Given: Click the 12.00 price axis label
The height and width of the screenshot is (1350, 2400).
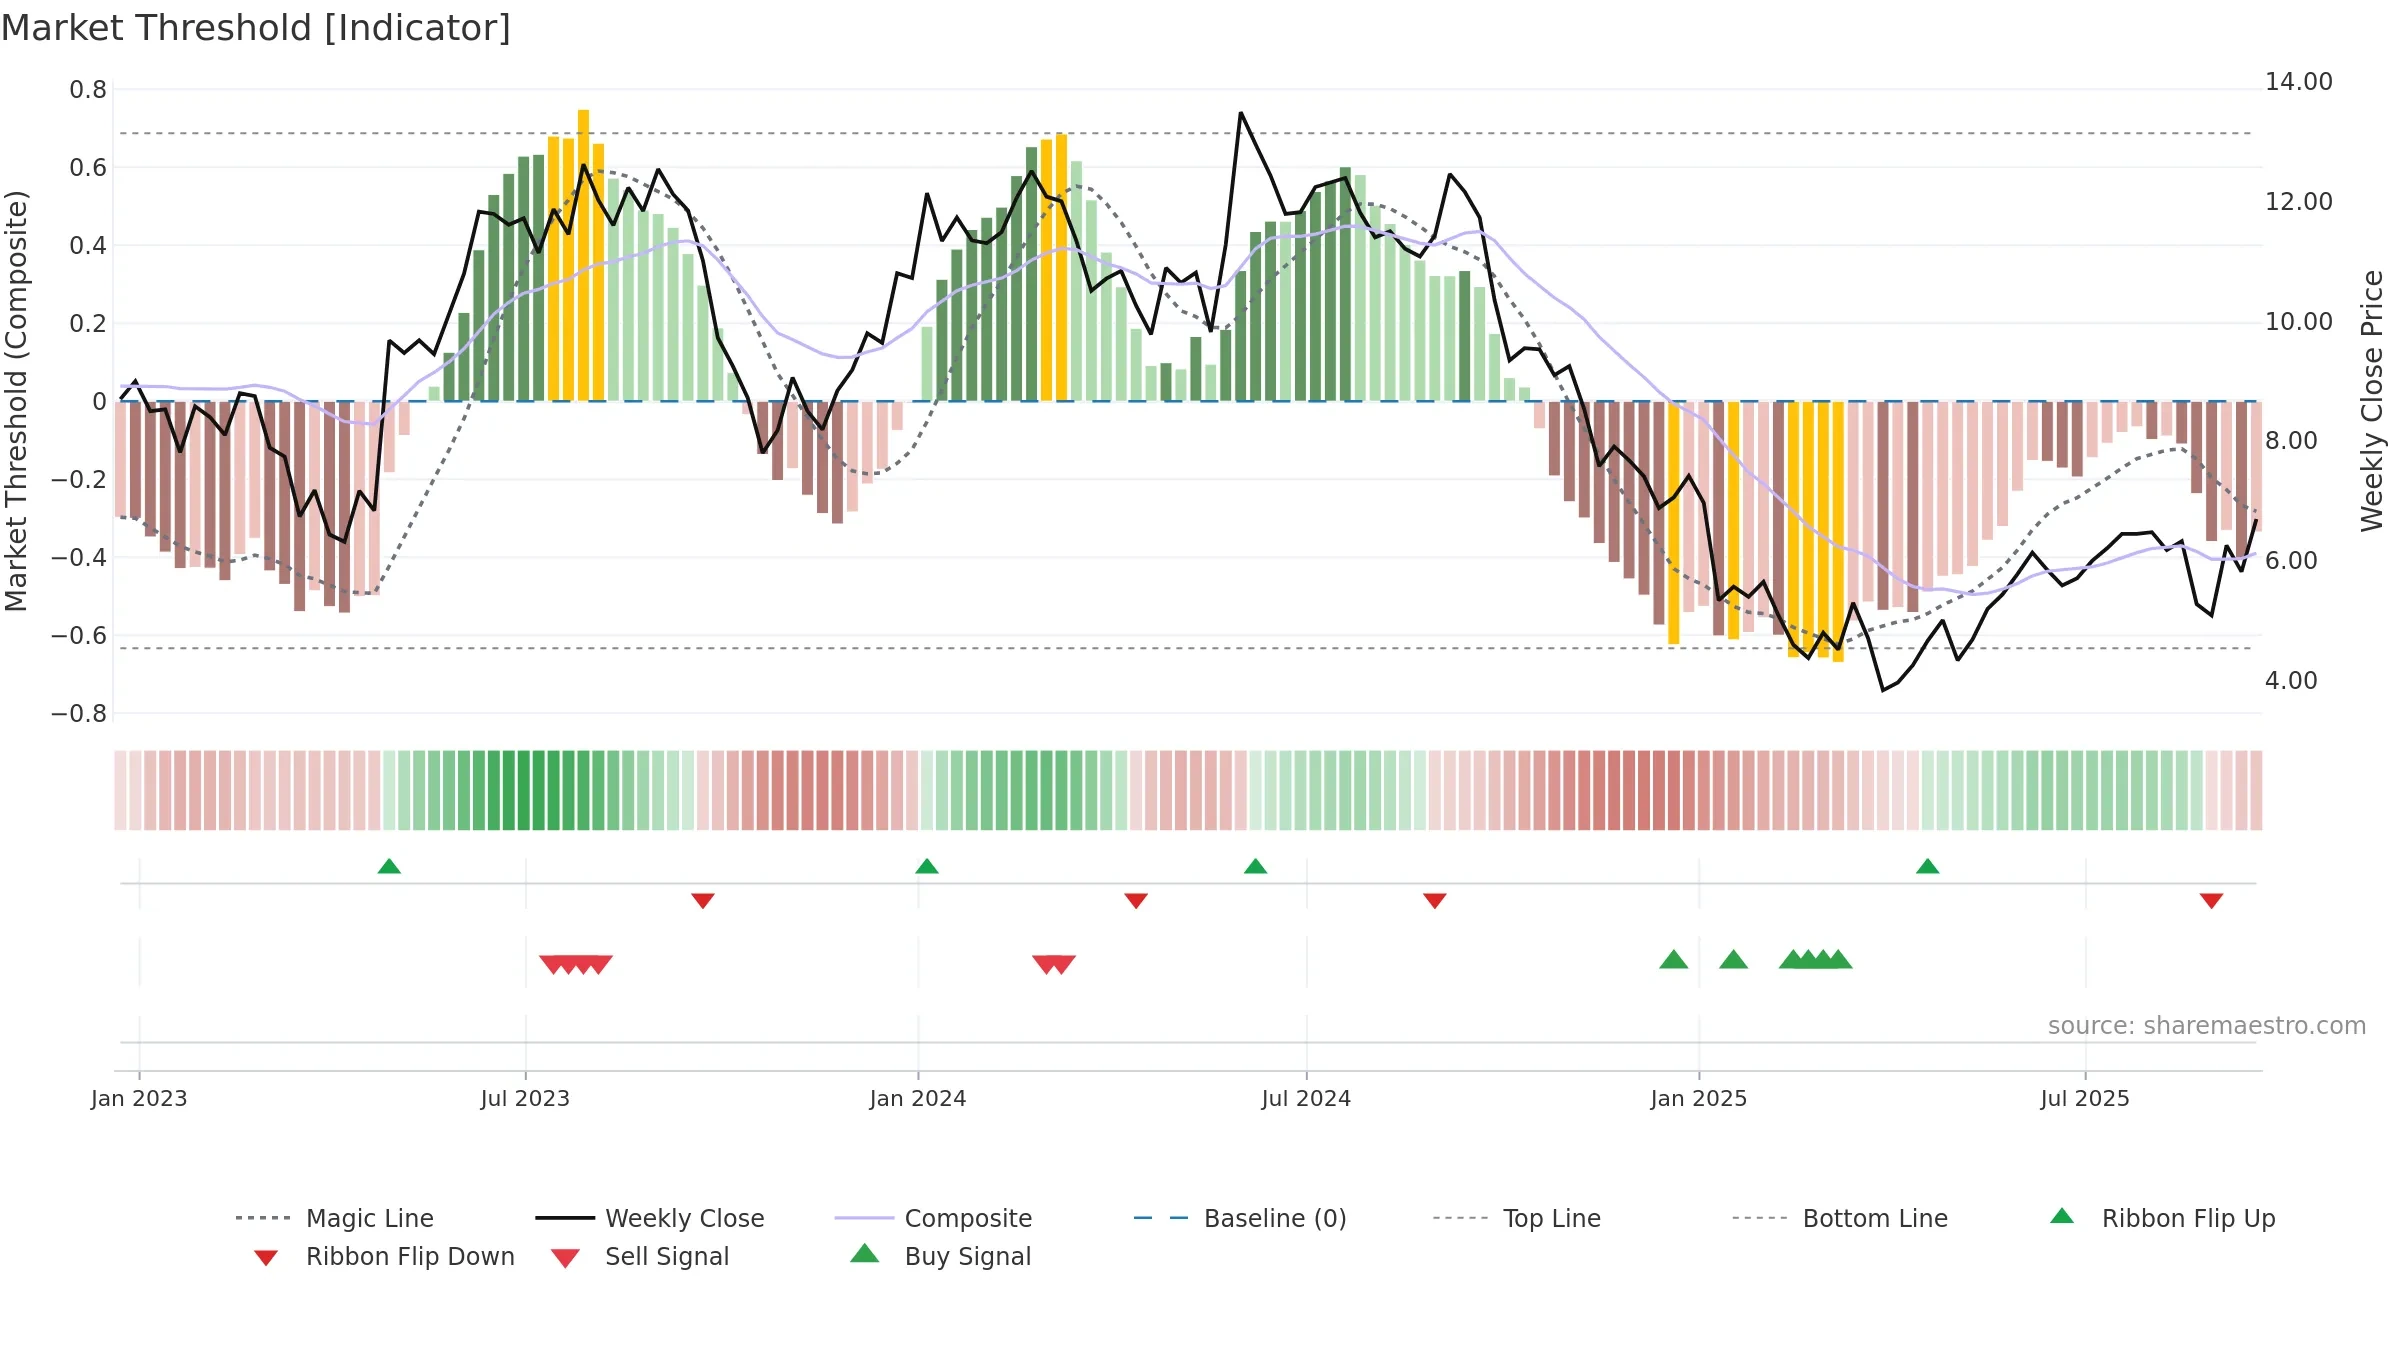Looking at the screenshot, I should pyautogui.click(x=2298, y=202).
